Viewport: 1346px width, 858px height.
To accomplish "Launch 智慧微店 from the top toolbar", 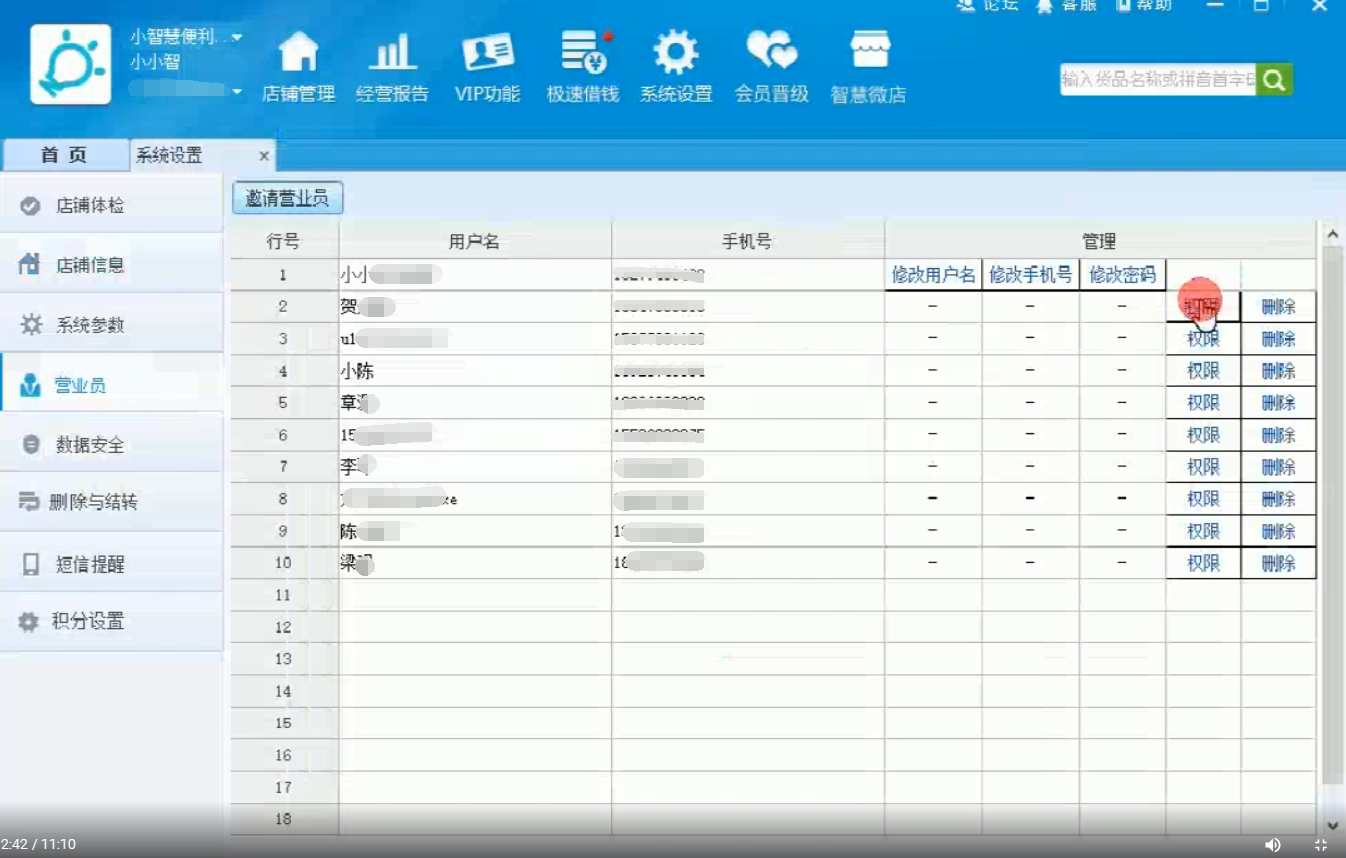I will coord(866,63).
